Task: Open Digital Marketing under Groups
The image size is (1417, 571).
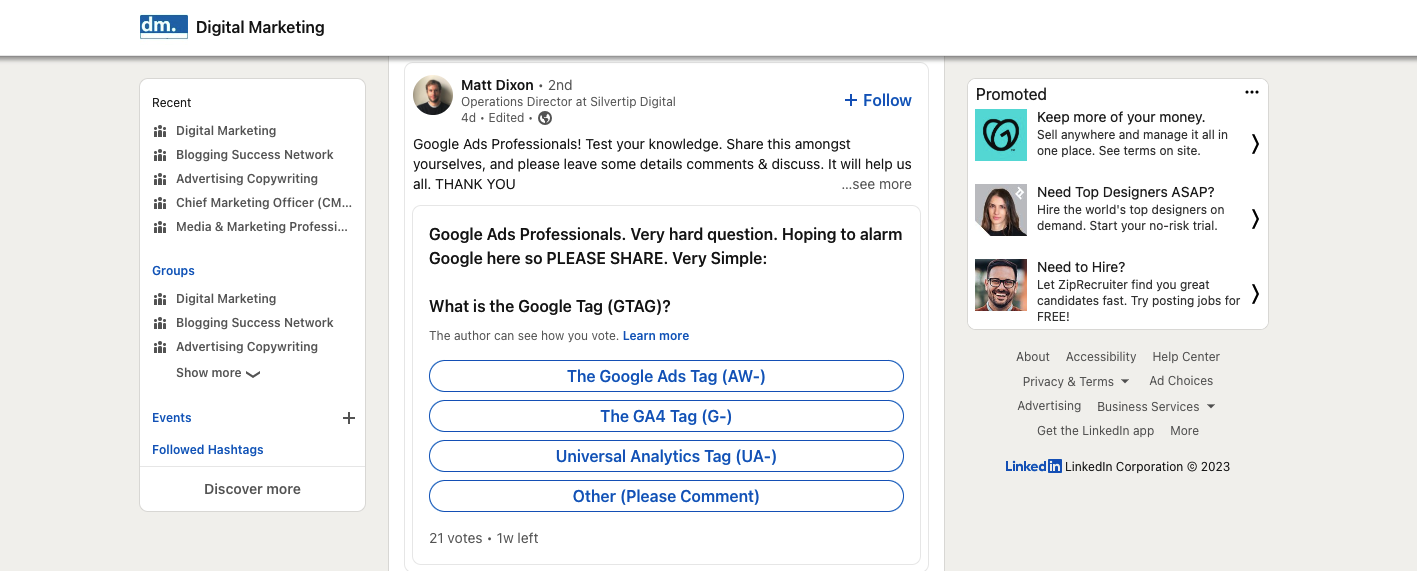Action: pos(226,299)
